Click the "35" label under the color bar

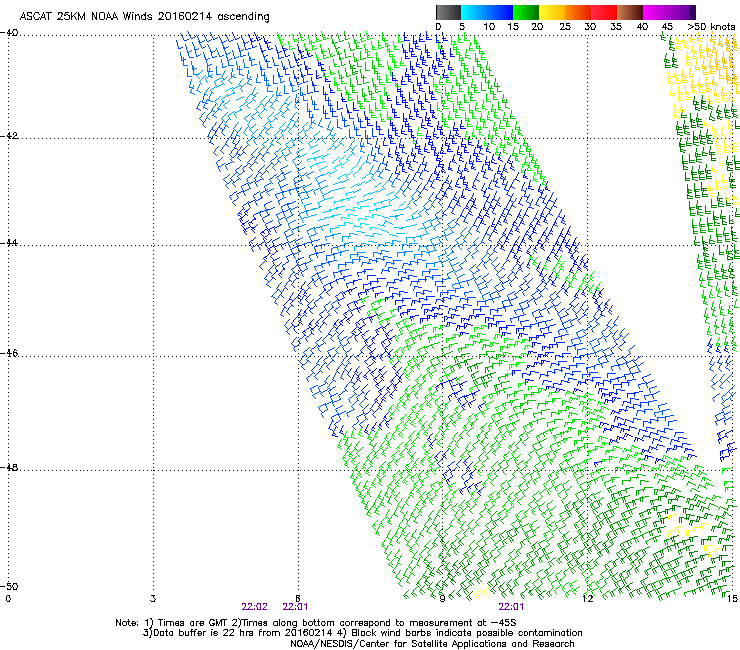point(616,27)
